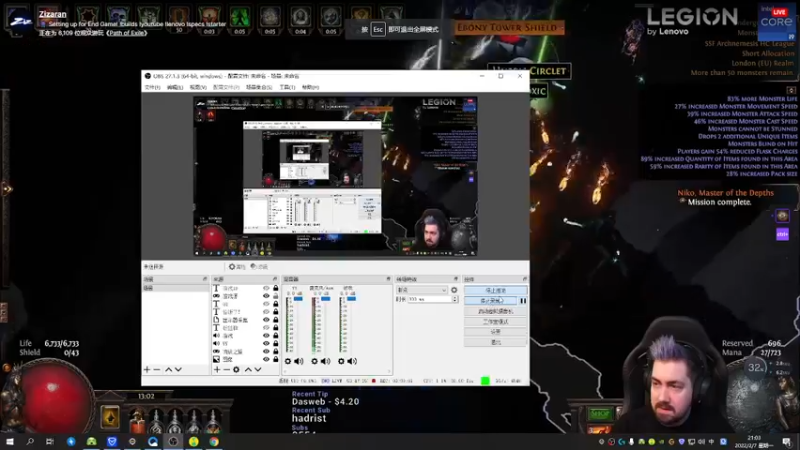
Task: Pause recording with the pause icon
Action: pyautogui.click(x=523, y=301)
